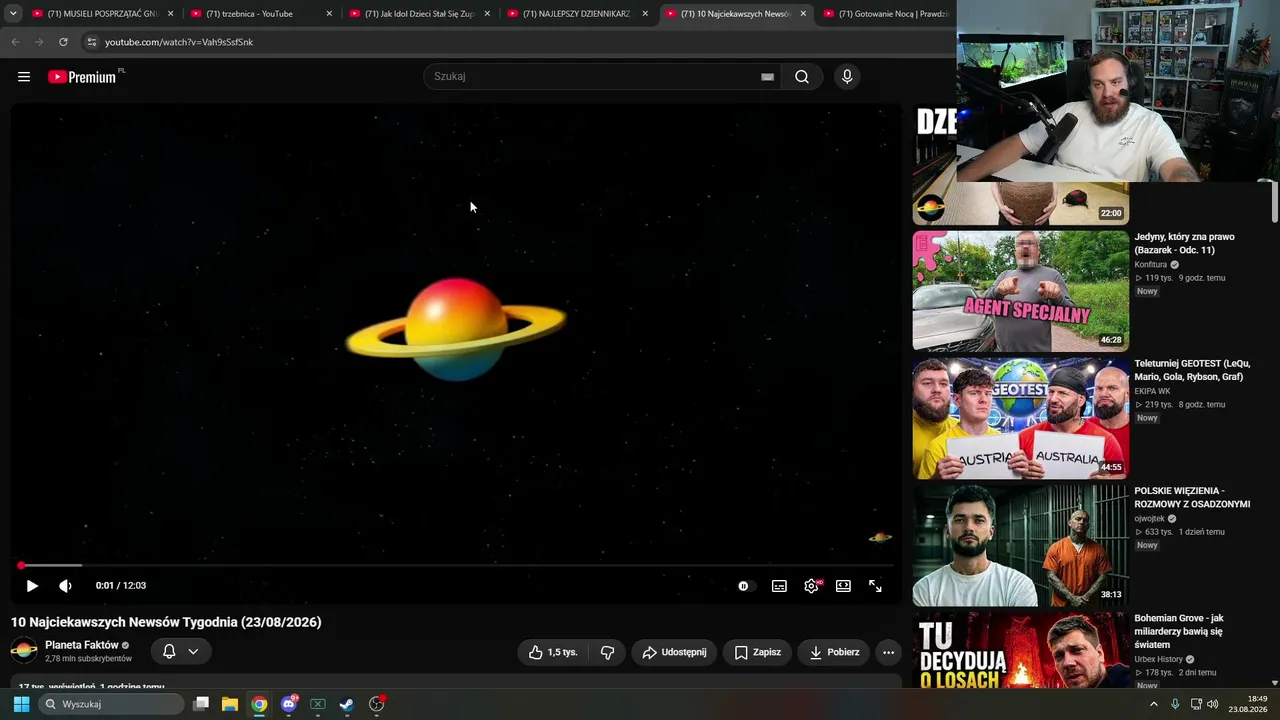Viewport: 1280px width, 720px height.
Task: Open Google Chrome from the taskbar
Action: [x=259, y=704]
